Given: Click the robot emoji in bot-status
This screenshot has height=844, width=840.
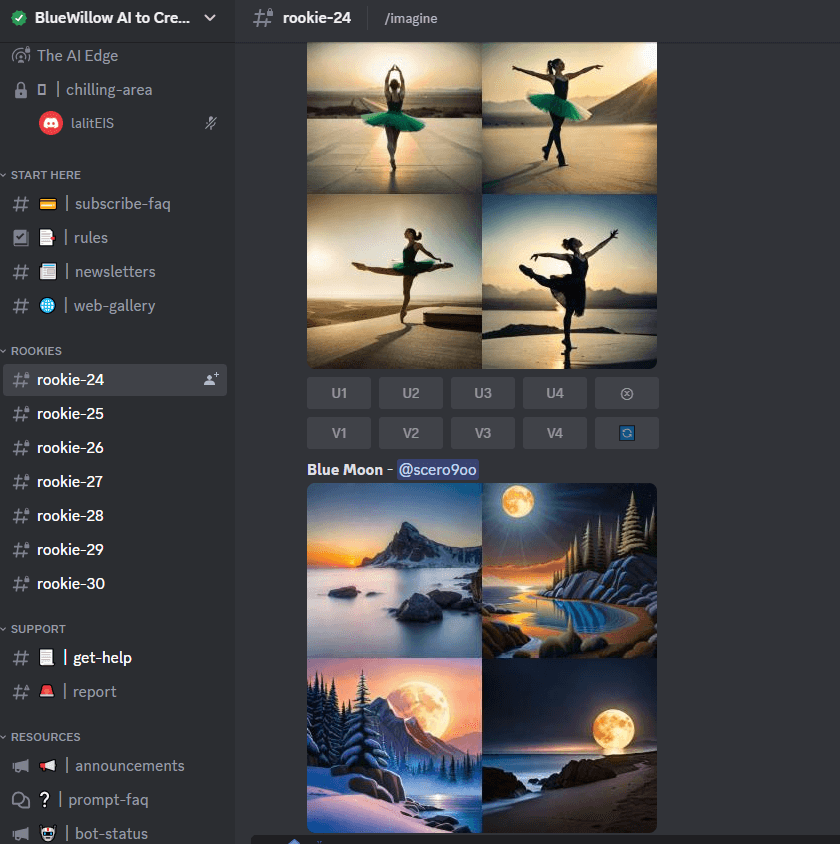Looking at the screenshot, I should pos(48,834).
